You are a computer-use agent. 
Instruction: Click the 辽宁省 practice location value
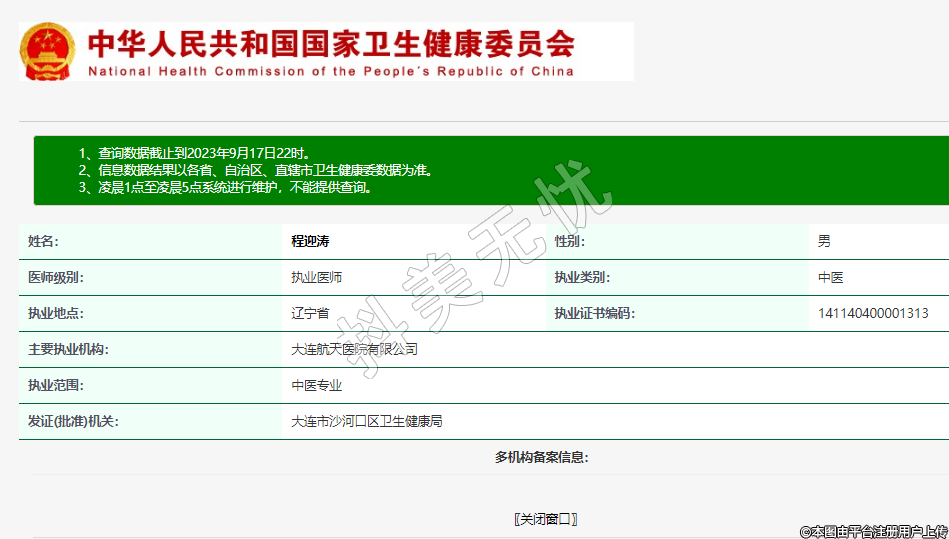pos(310,313)
